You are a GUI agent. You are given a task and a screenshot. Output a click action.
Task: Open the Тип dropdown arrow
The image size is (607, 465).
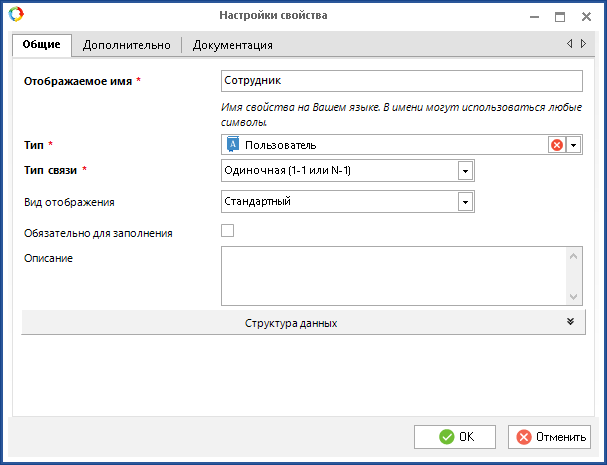coord(573,145)
